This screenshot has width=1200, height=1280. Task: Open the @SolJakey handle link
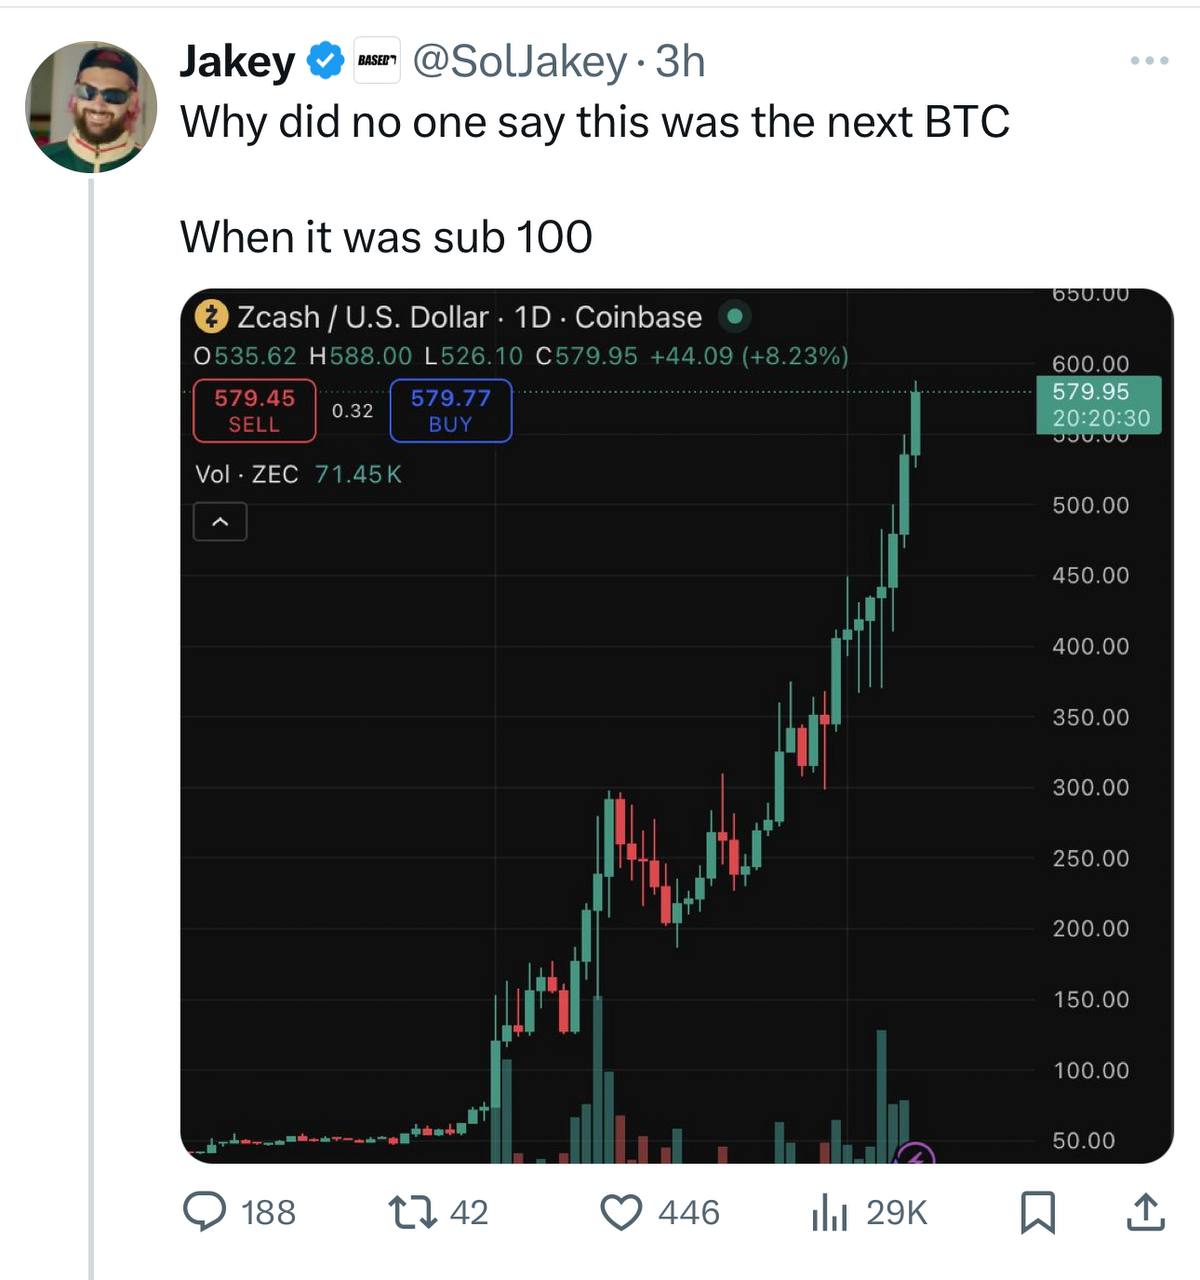click(520, 62)
